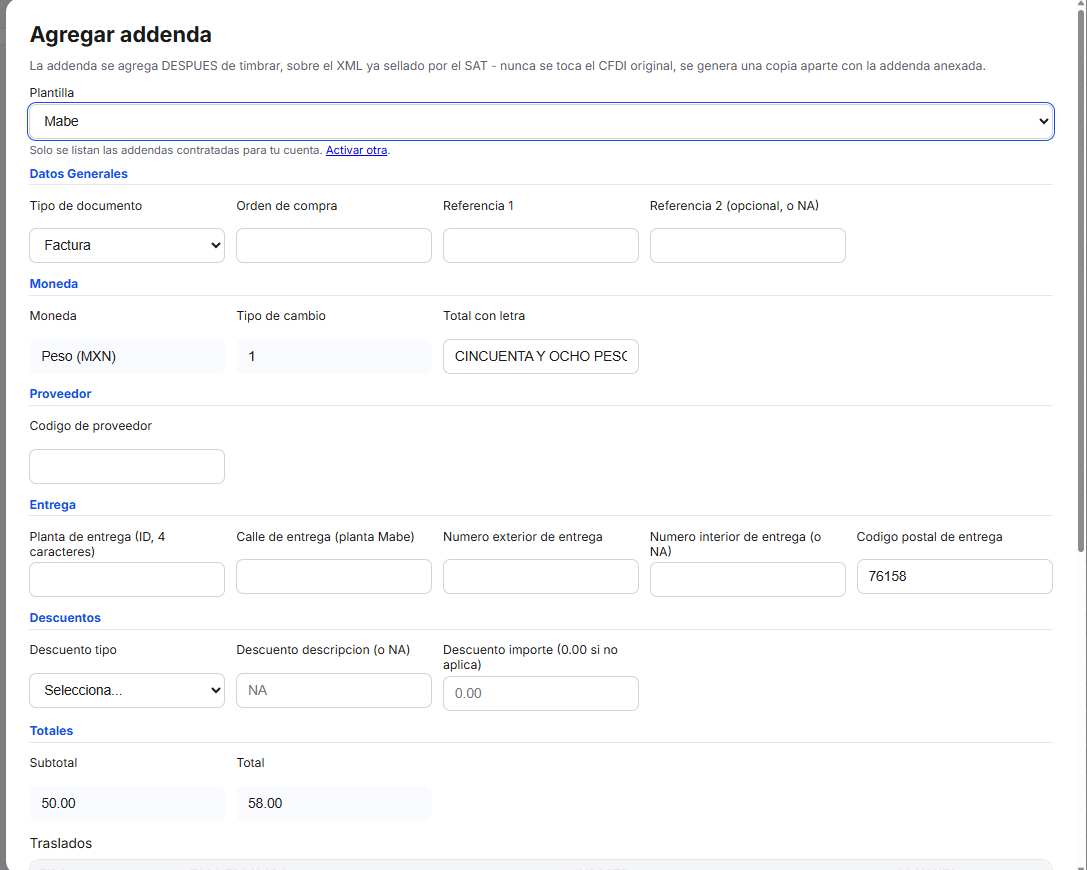Open the Plantilla dropdown showing Mabe
This screenshot has height=870, width=1087.
click(541, 121)
